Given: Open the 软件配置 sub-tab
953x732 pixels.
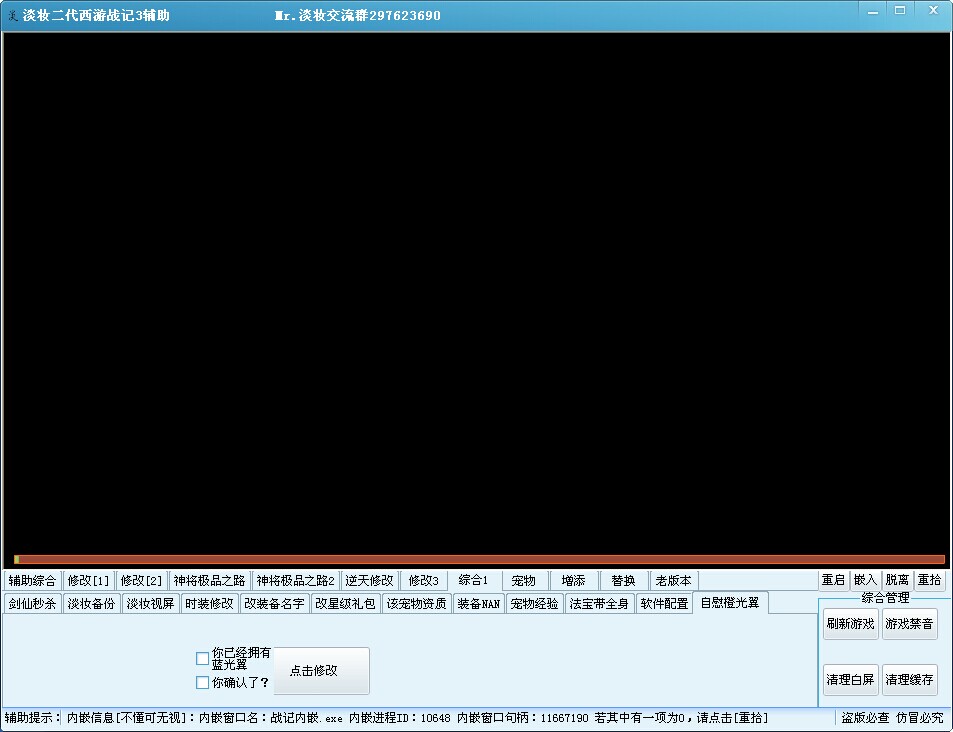Looking at the screenshot, I should pos(664,604).
